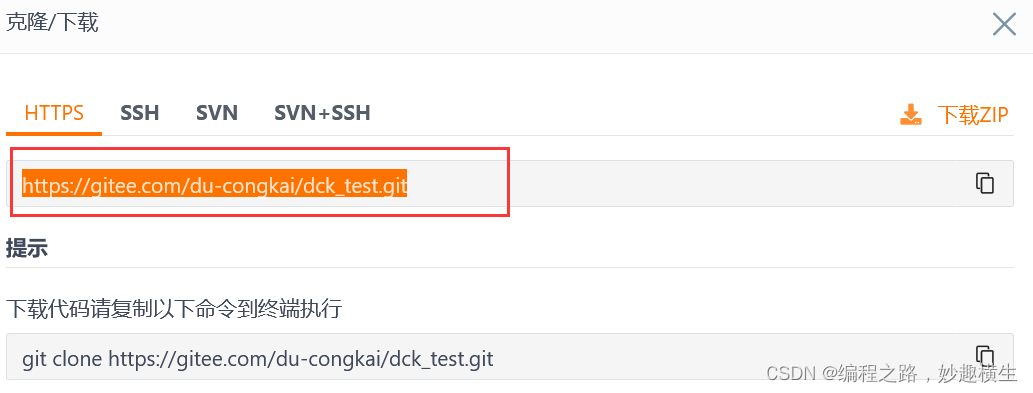The height and width of the screenshot is (393, 1033).
Task: Click the CSDN watermark text
Action: coord(891,374)
